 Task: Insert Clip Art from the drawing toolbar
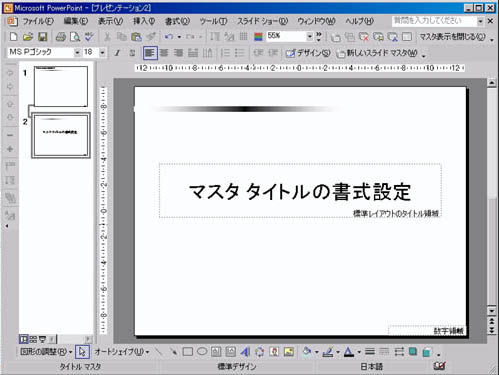click(x=274, y=352)
